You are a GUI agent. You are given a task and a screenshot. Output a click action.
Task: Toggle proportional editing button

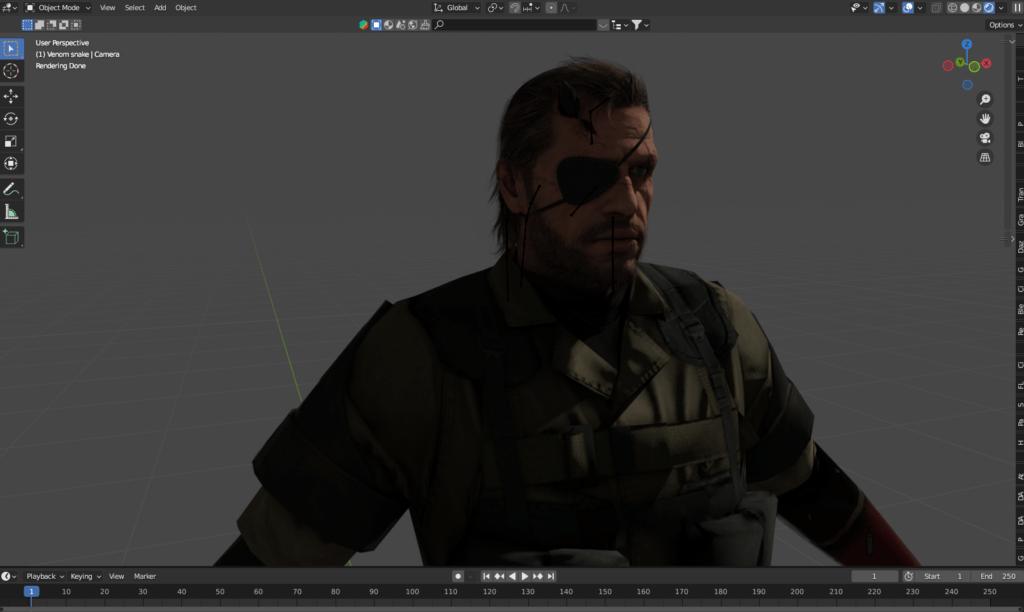pos(551,7)
